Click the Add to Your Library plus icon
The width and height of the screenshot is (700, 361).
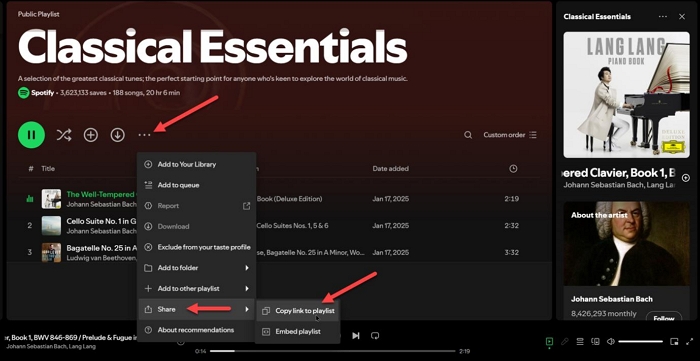pos(148,164)
